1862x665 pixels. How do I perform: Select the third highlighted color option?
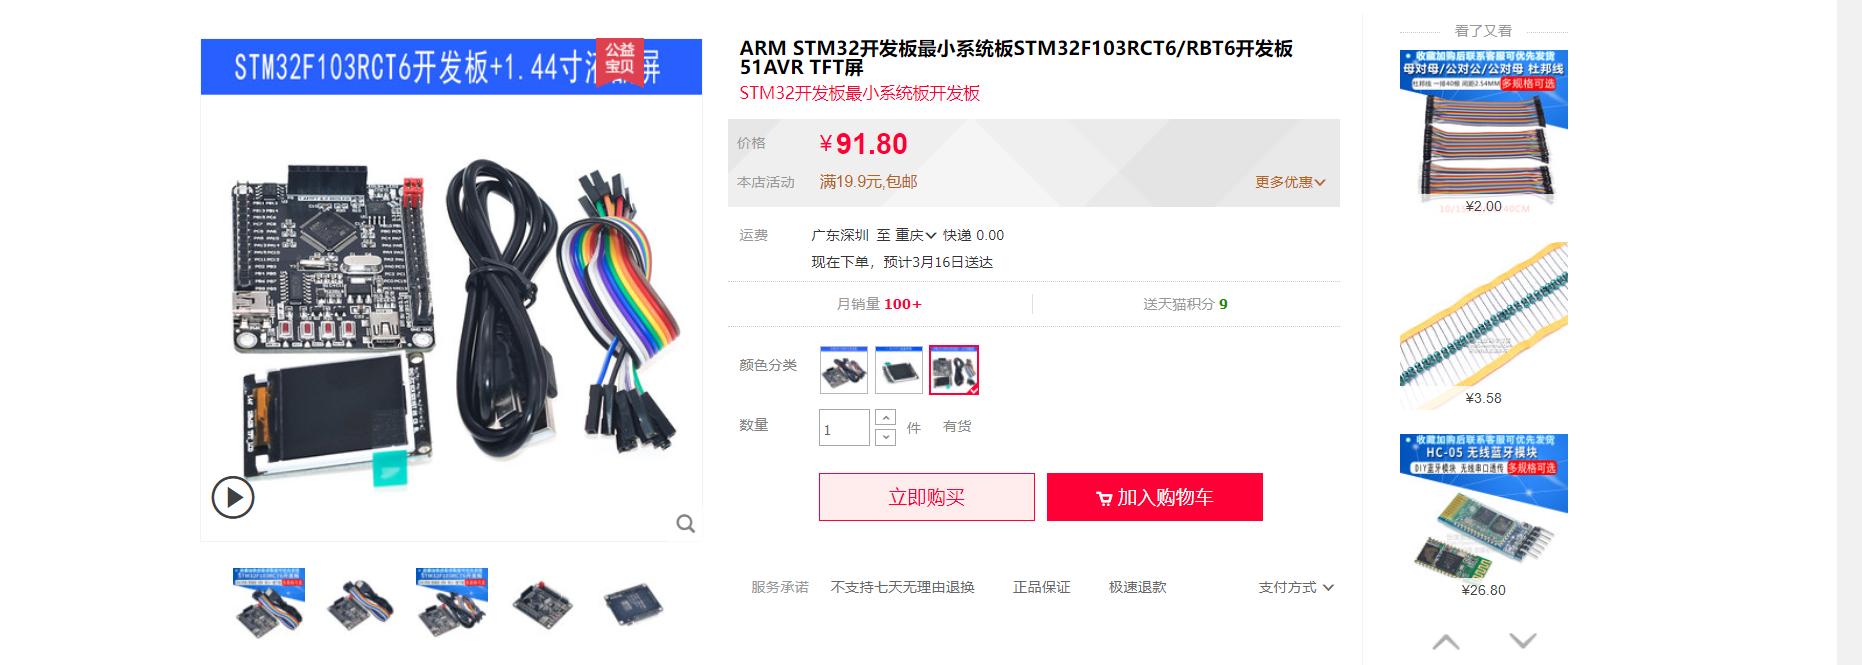954,370
